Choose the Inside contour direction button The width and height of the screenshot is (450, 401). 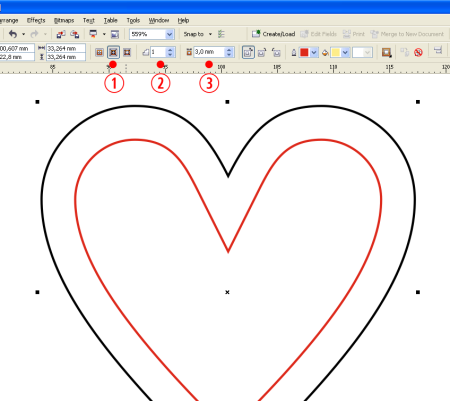point(113,52)
